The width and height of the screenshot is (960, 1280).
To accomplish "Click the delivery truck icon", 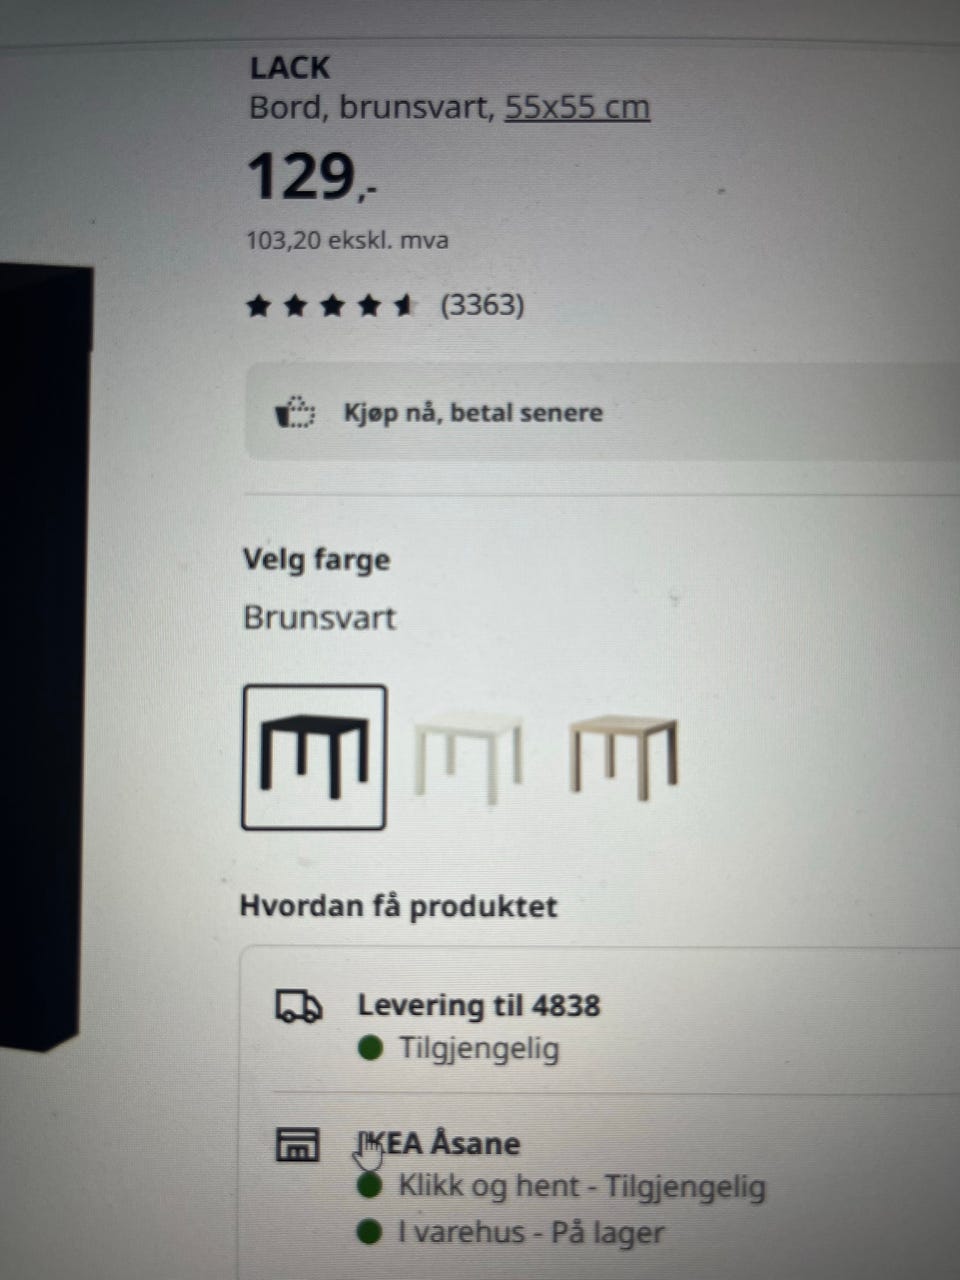I will tap(298, 1006).
